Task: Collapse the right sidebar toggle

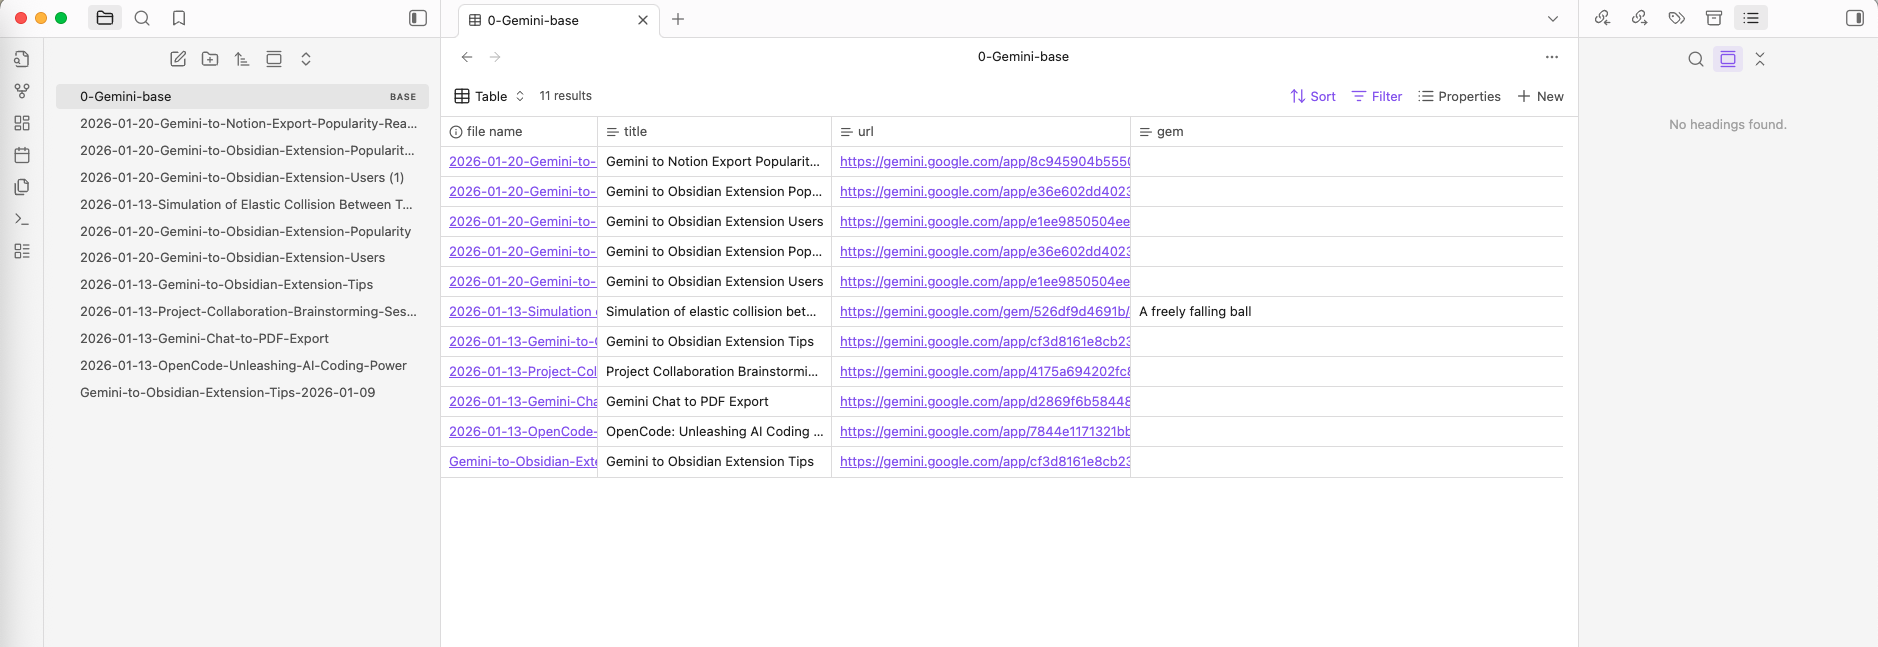Action: (x=1855, y=18)
